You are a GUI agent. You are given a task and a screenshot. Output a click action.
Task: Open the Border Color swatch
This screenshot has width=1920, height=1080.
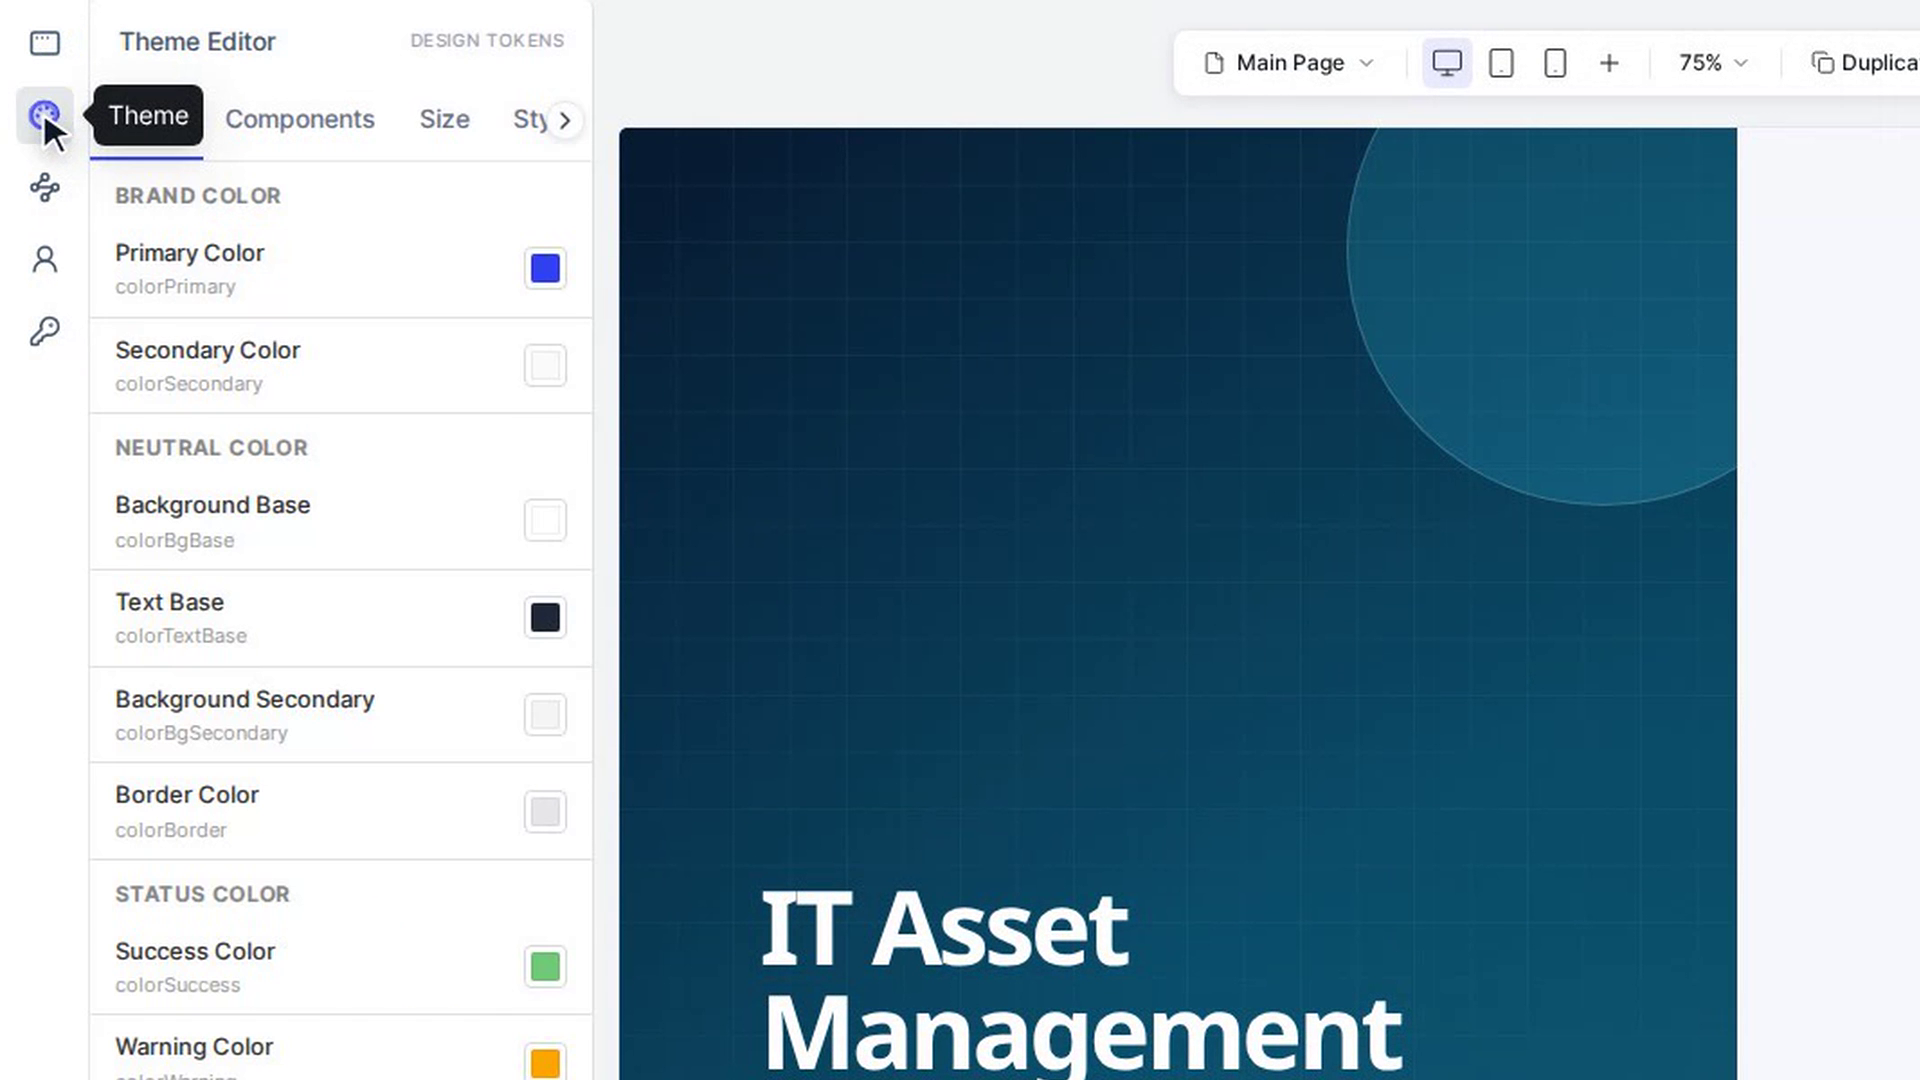pos(545,811)
